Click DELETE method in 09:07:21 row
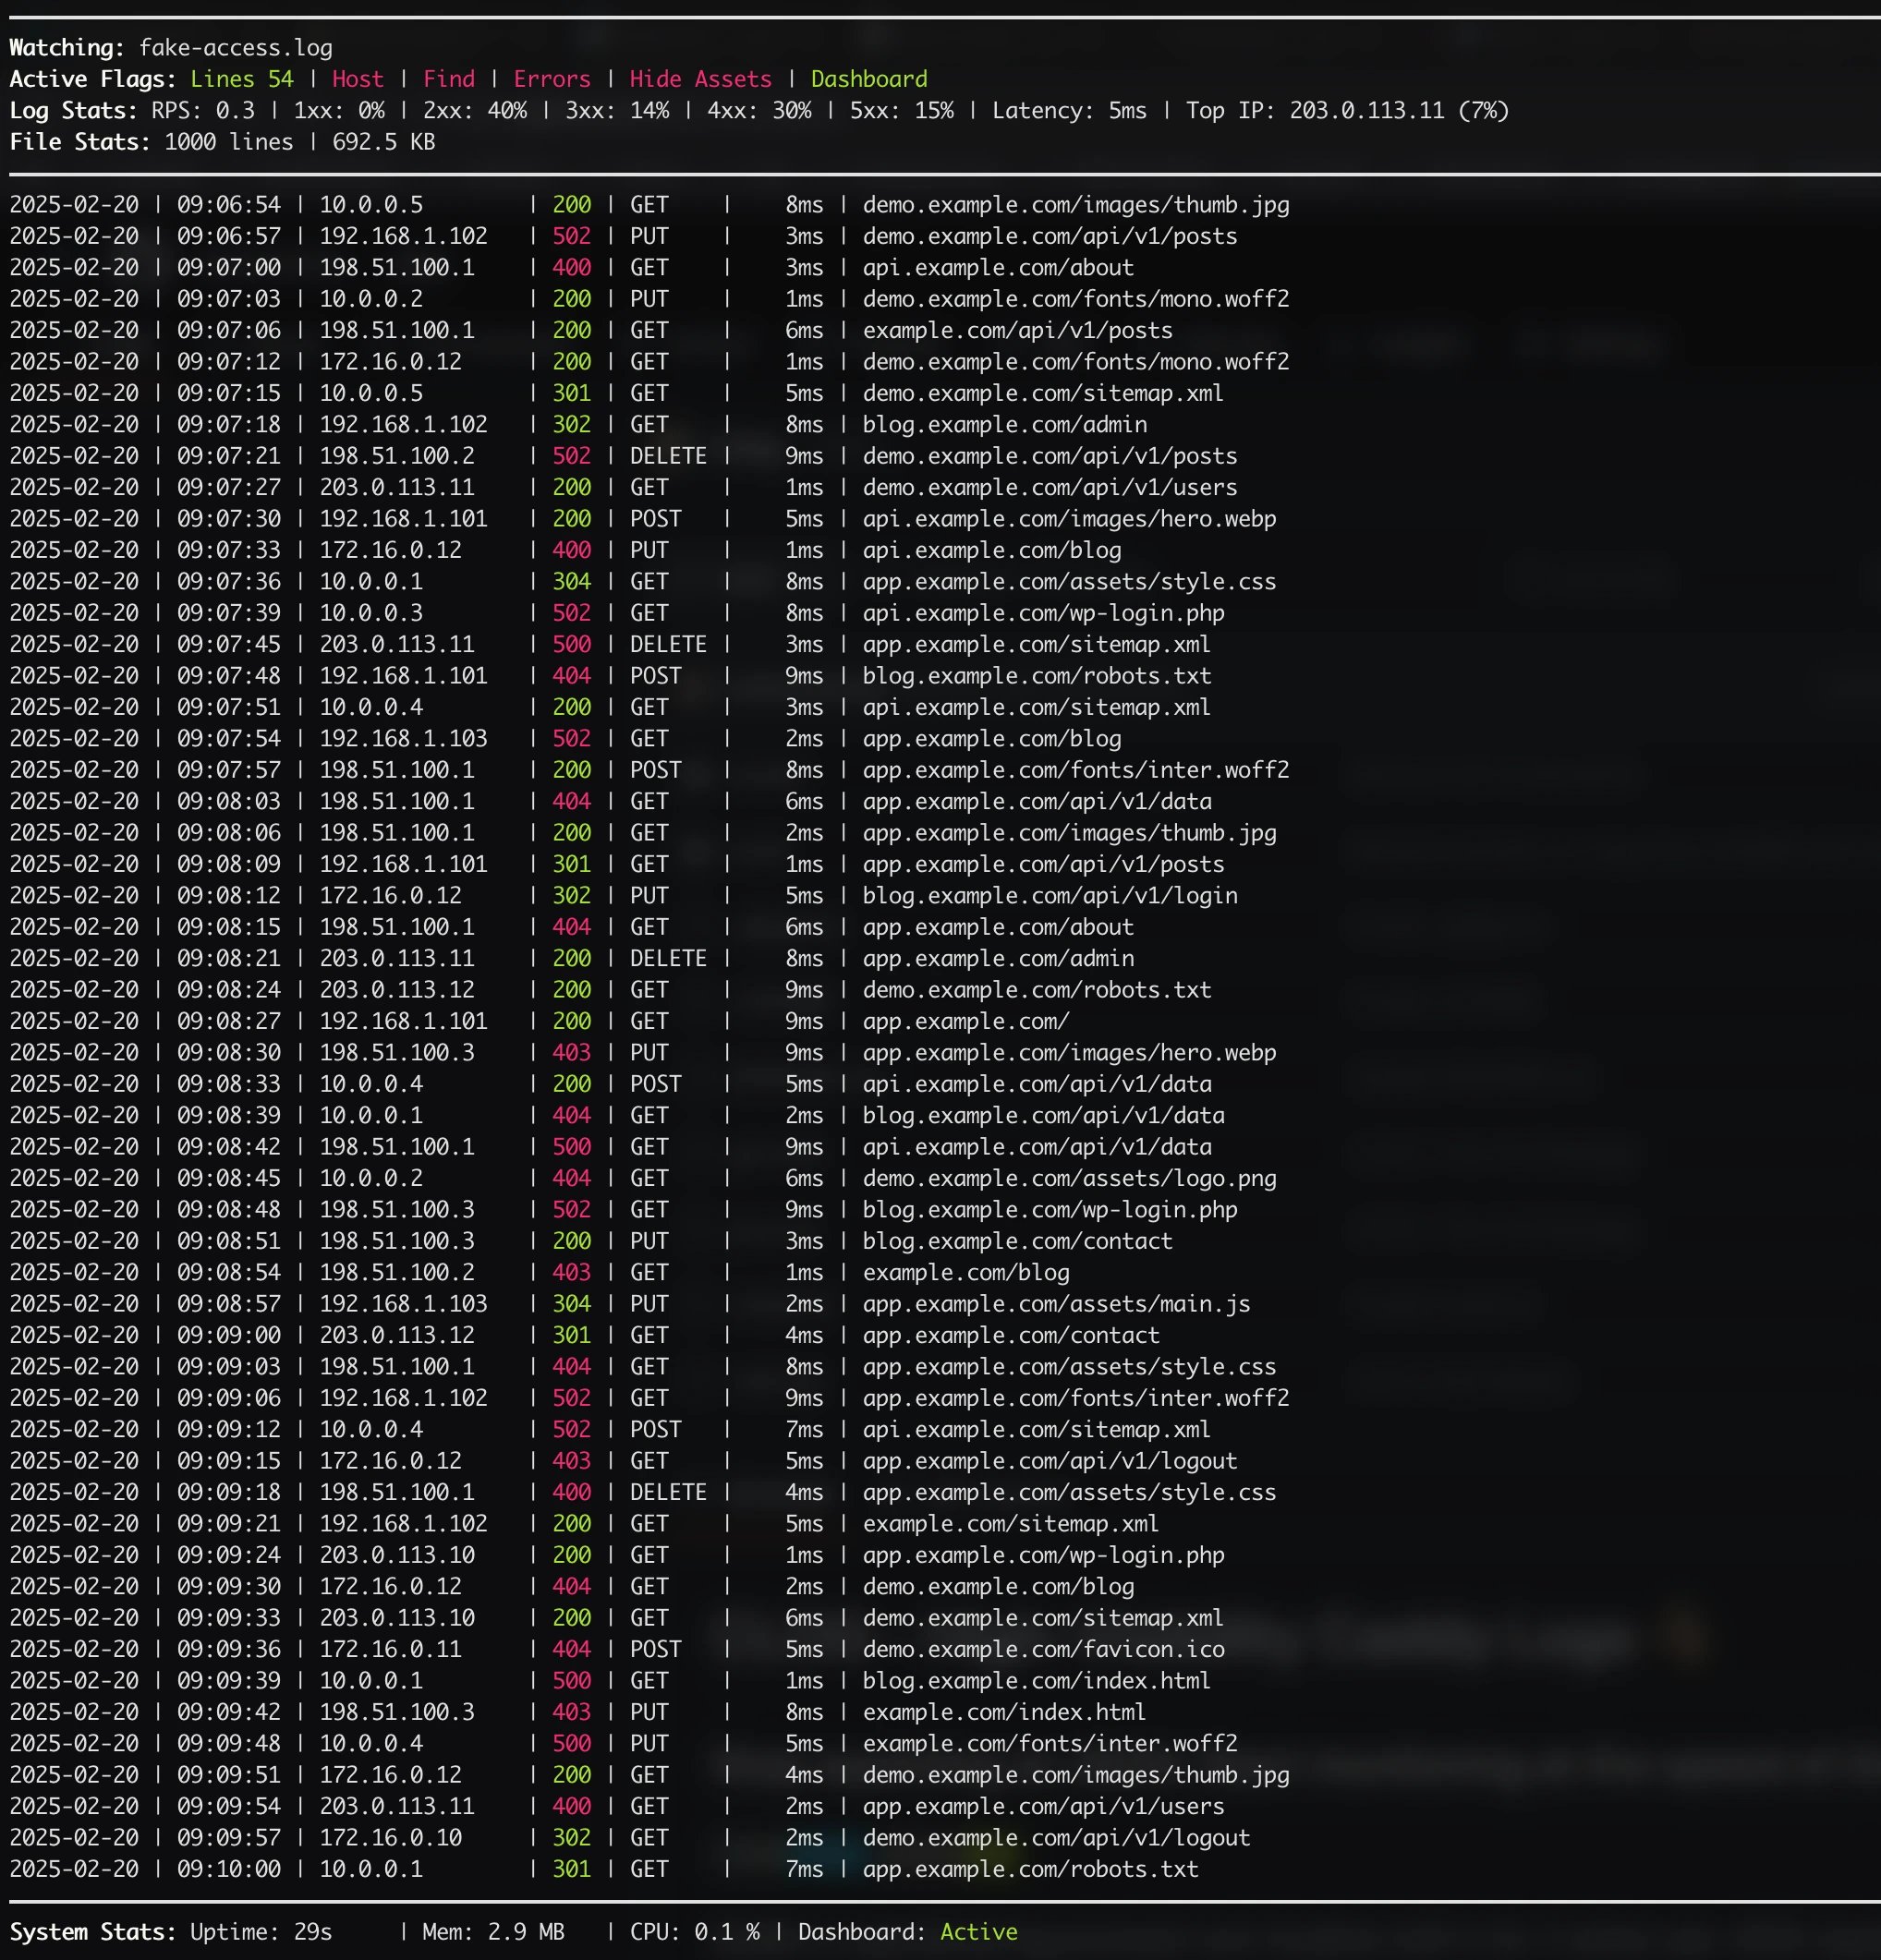This screenshot has width=1881, height=1960. (668, 456)
